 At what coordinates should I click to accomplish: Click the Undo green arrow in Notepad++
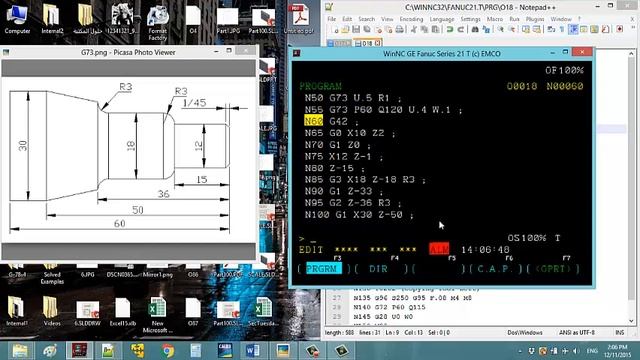[x=450, y=29]
